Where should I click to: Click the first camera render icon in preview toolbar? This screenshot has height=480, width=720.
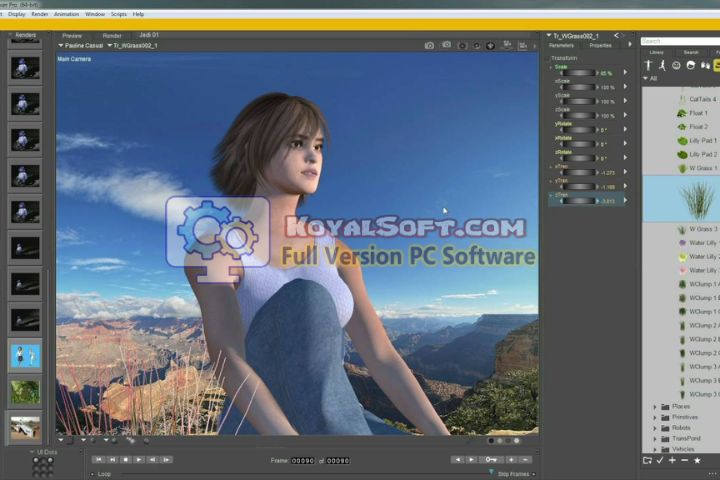coord(429,45)
